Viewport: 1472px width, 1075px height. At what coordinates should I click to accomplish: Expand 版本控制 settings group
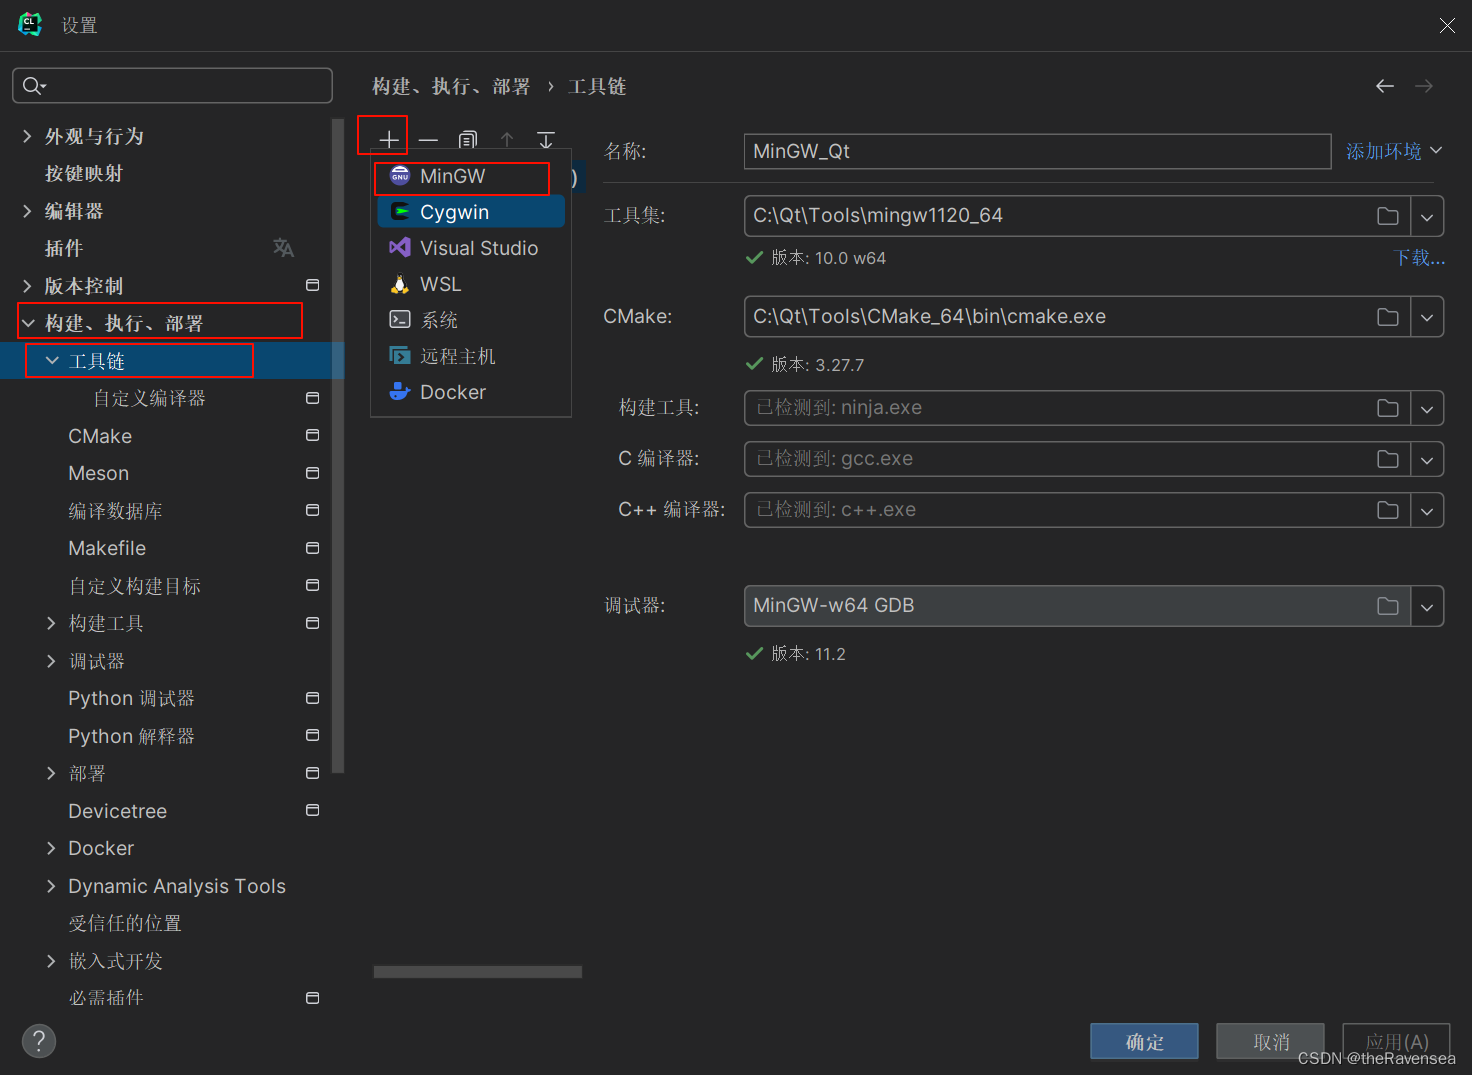coord(27,286)
